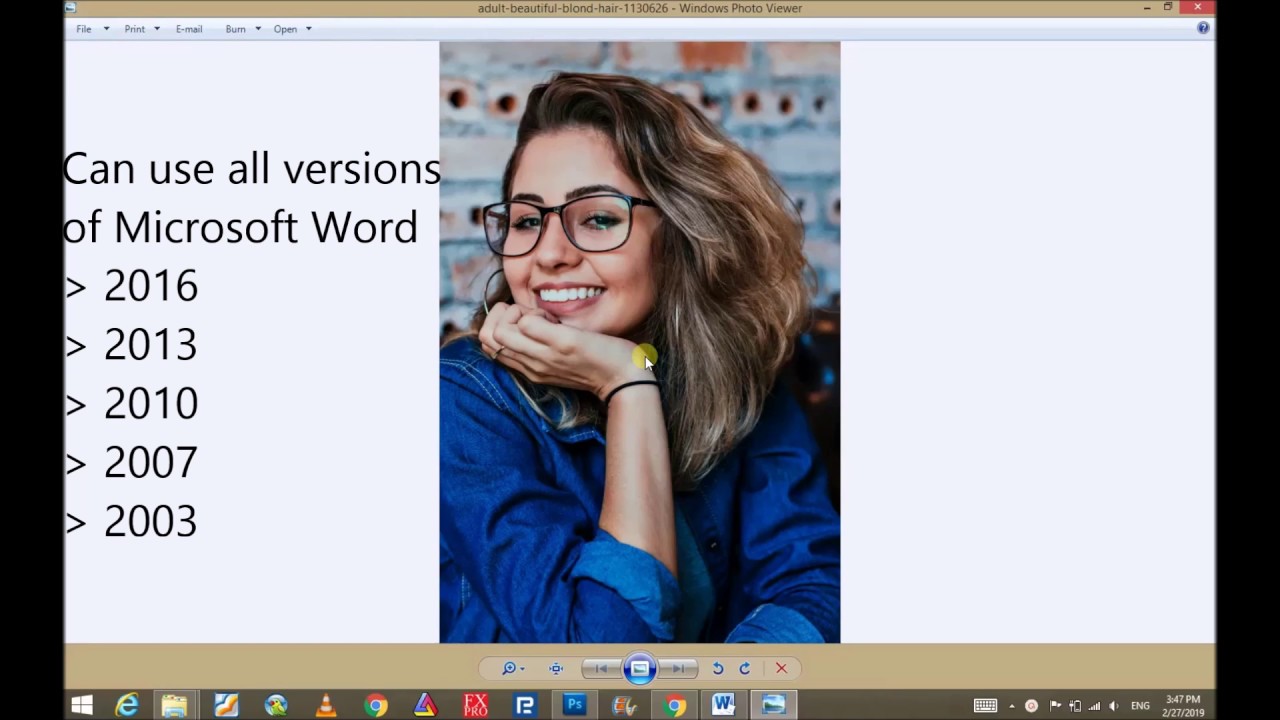Open the zoom magnifier control
The image size is (1280, 720).
point(513,668)
